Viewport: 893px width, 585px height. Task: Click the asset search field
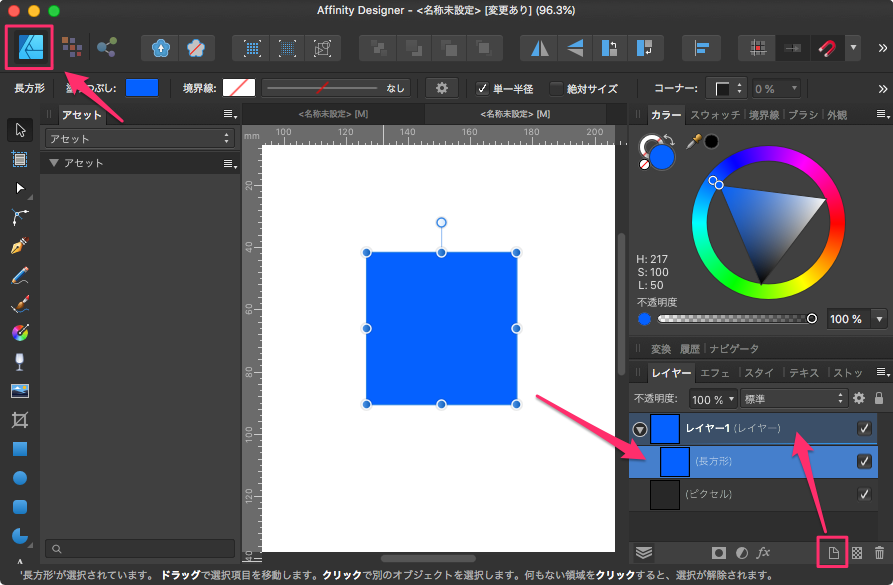pyautogui.click(x=140, y=548)
